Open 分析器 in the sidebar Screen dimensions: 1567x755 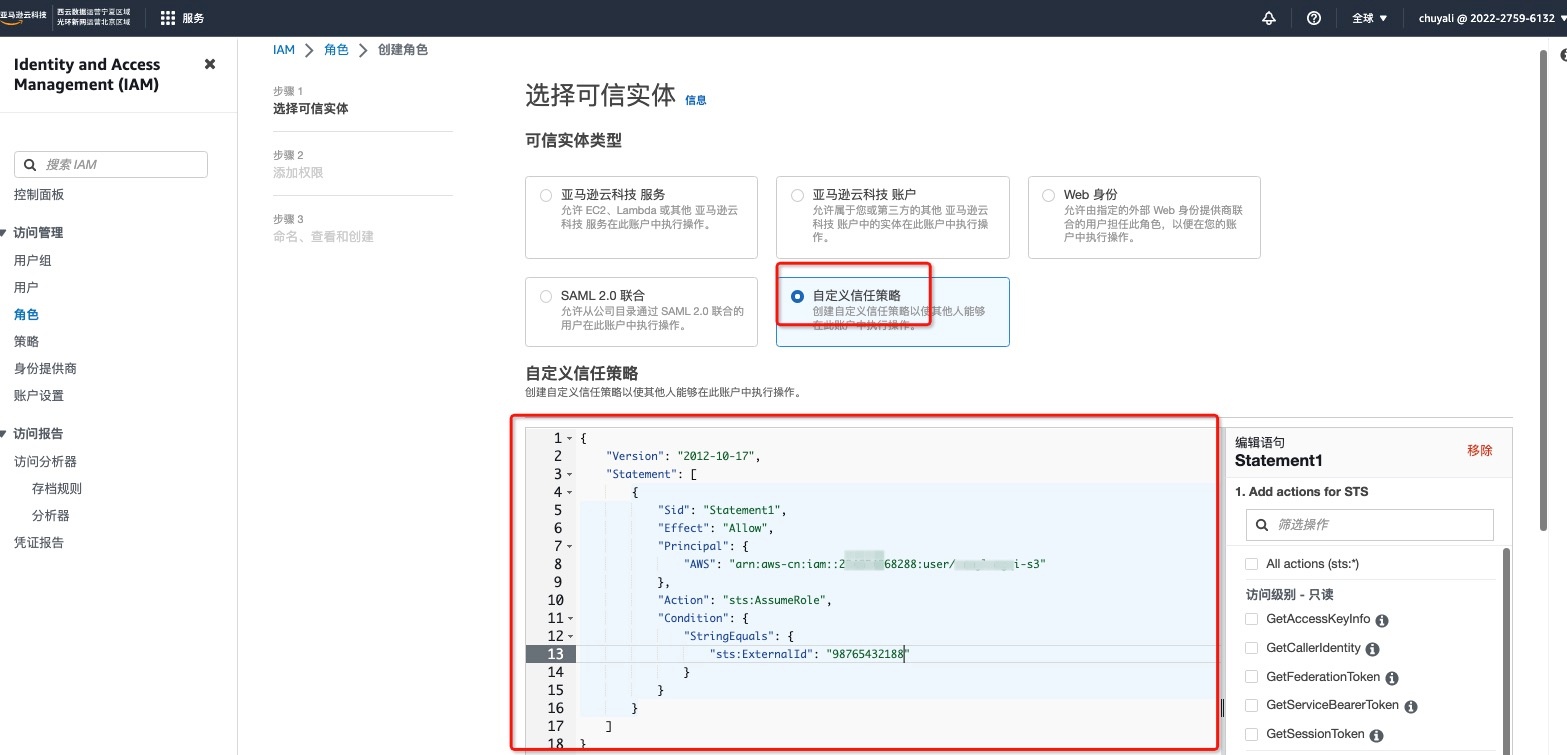[50, 516]
